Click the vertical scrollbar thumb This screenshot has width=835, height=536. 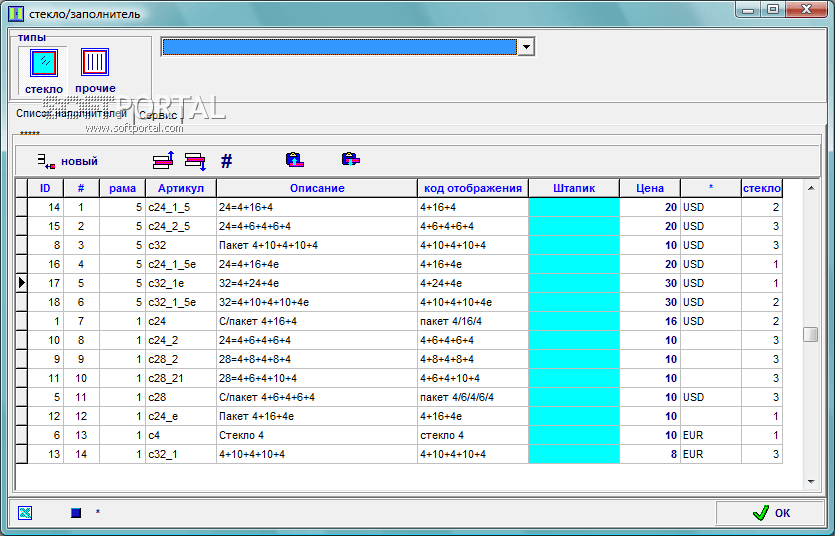pyautogui.click(x=811, y=334)
